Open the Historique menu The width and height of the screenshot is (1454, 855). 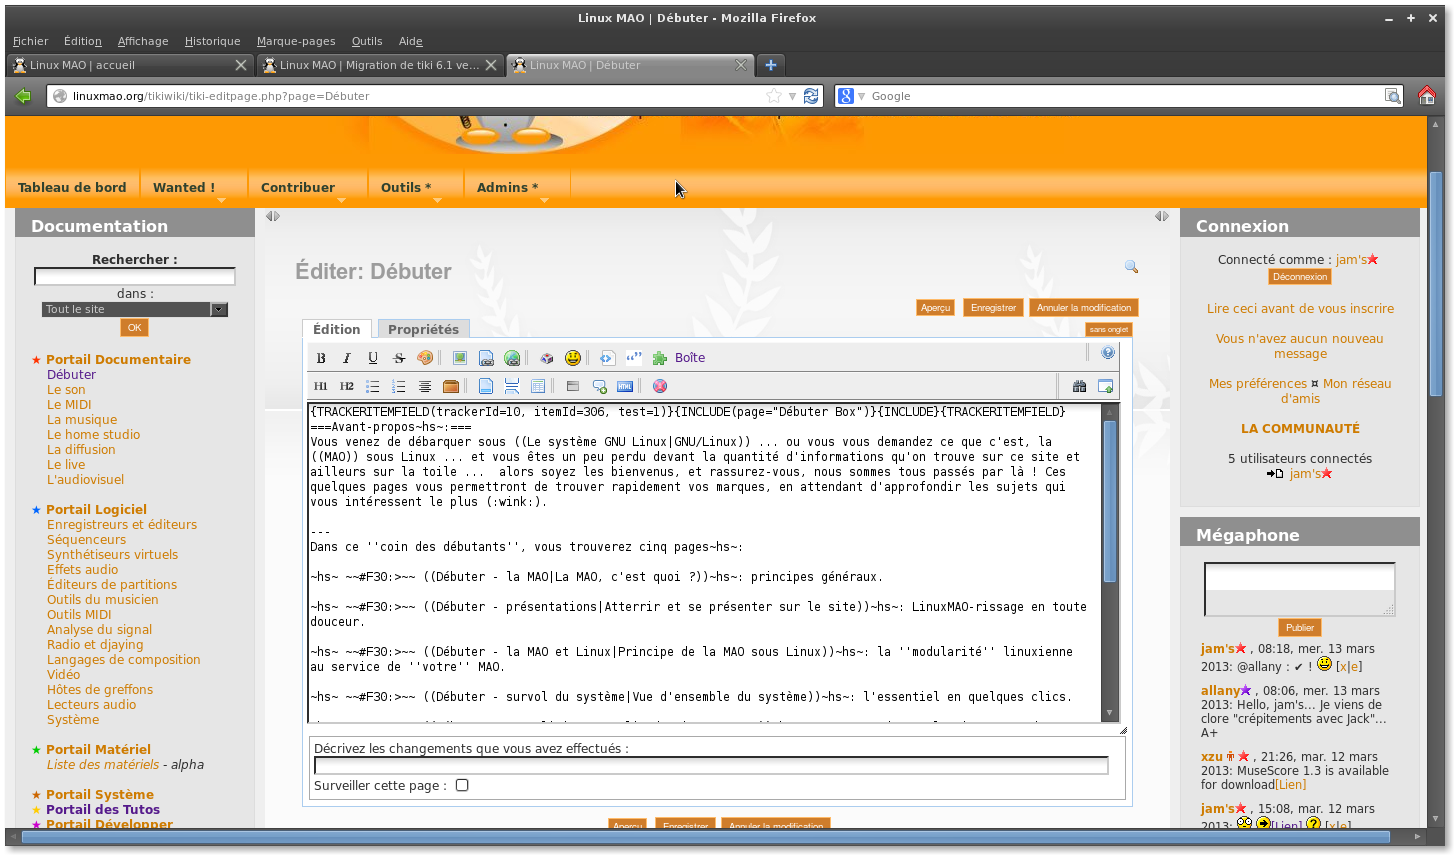[212, 41]
